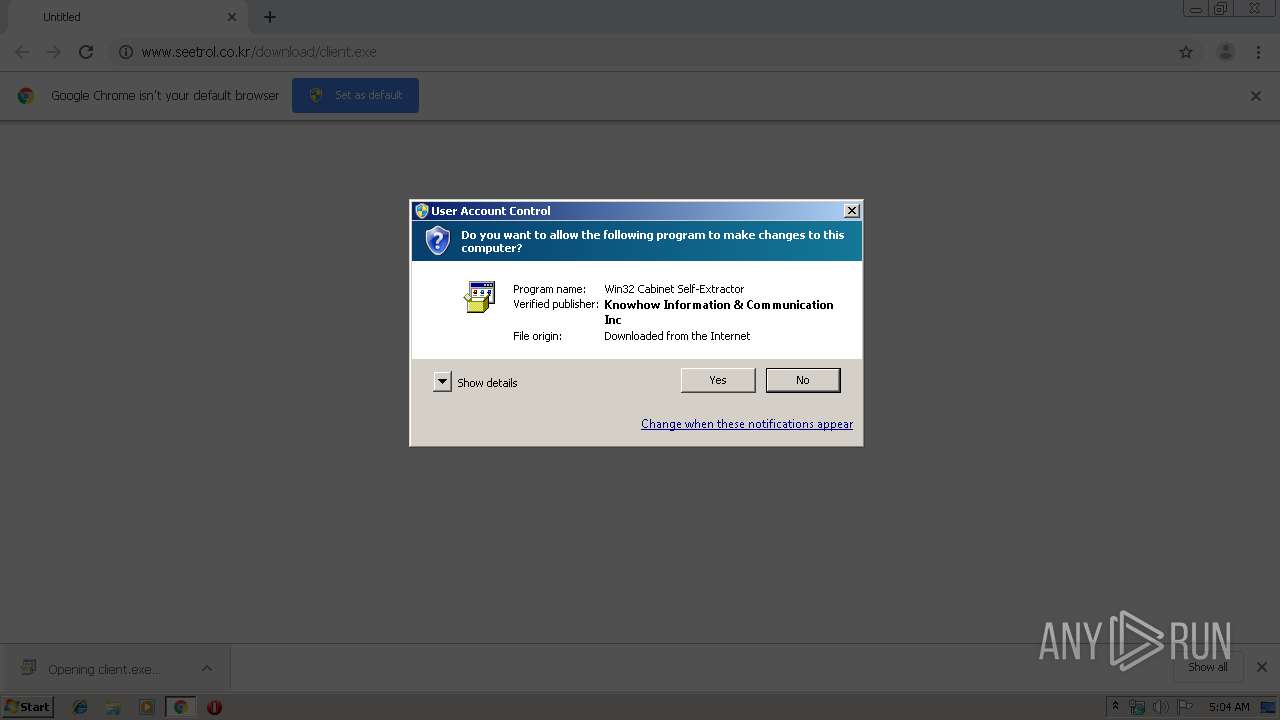Click the UAC shield question mark icon
Screen dimensions: 1280x720
(438, 241)
